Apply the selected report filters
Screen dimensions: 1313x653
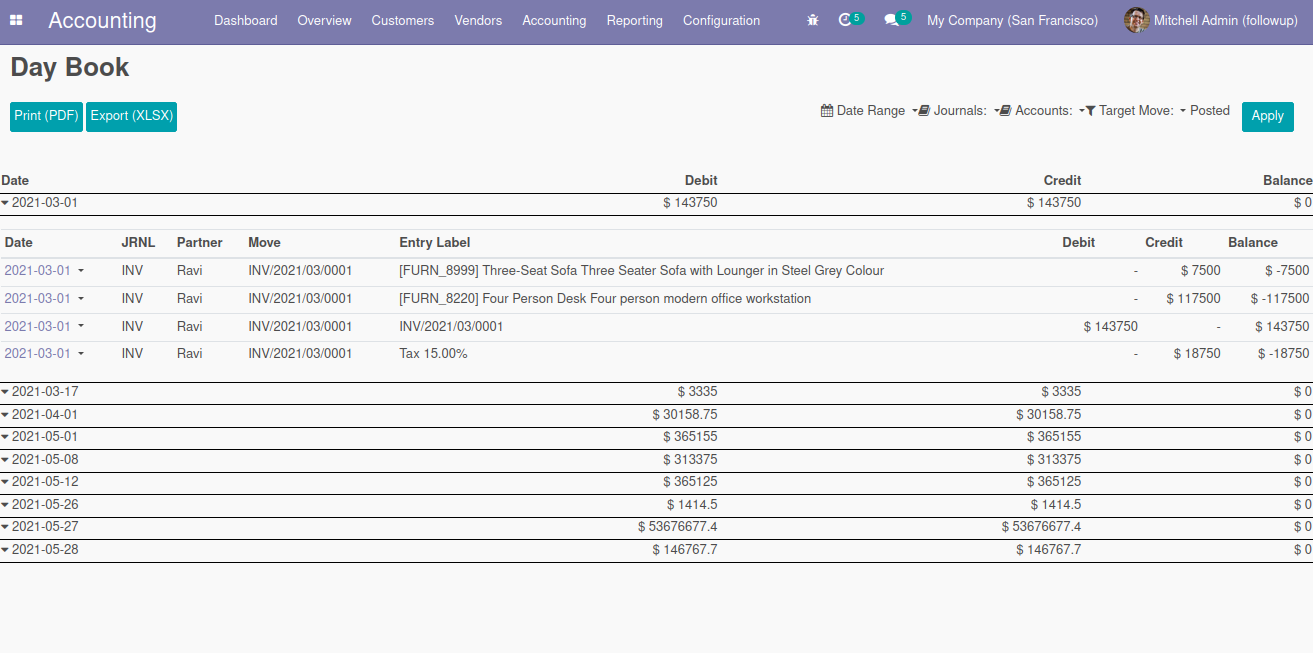1267,116
